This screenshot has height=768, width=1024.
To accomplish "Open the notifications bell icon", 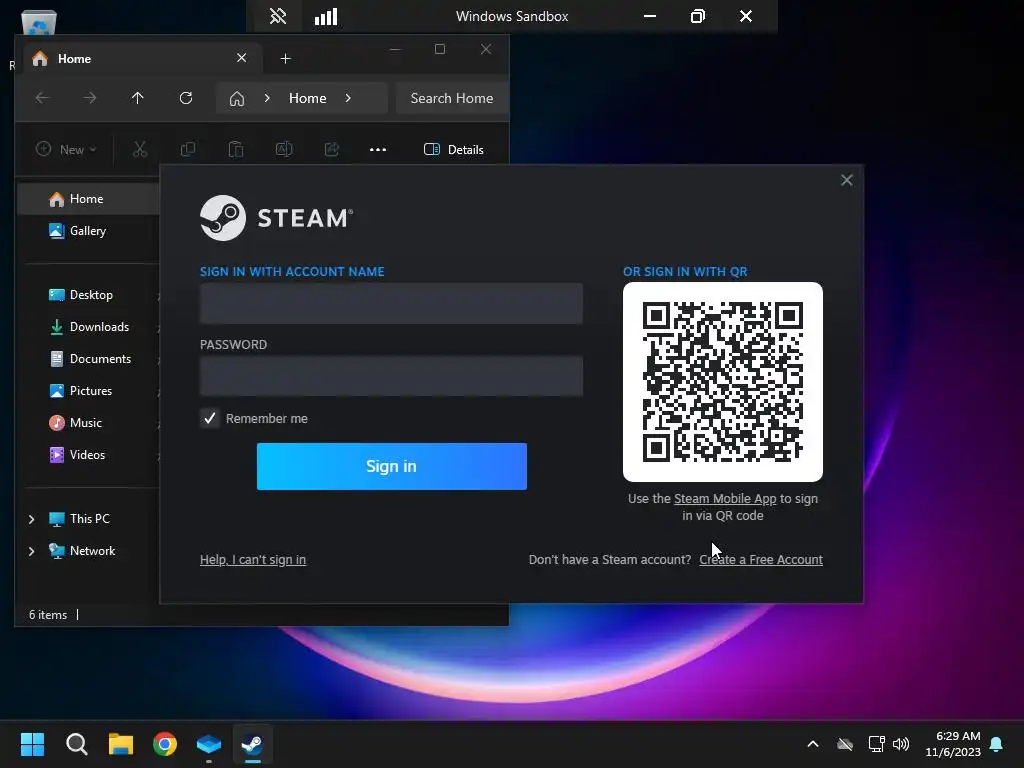I will (x=997, y=744).
